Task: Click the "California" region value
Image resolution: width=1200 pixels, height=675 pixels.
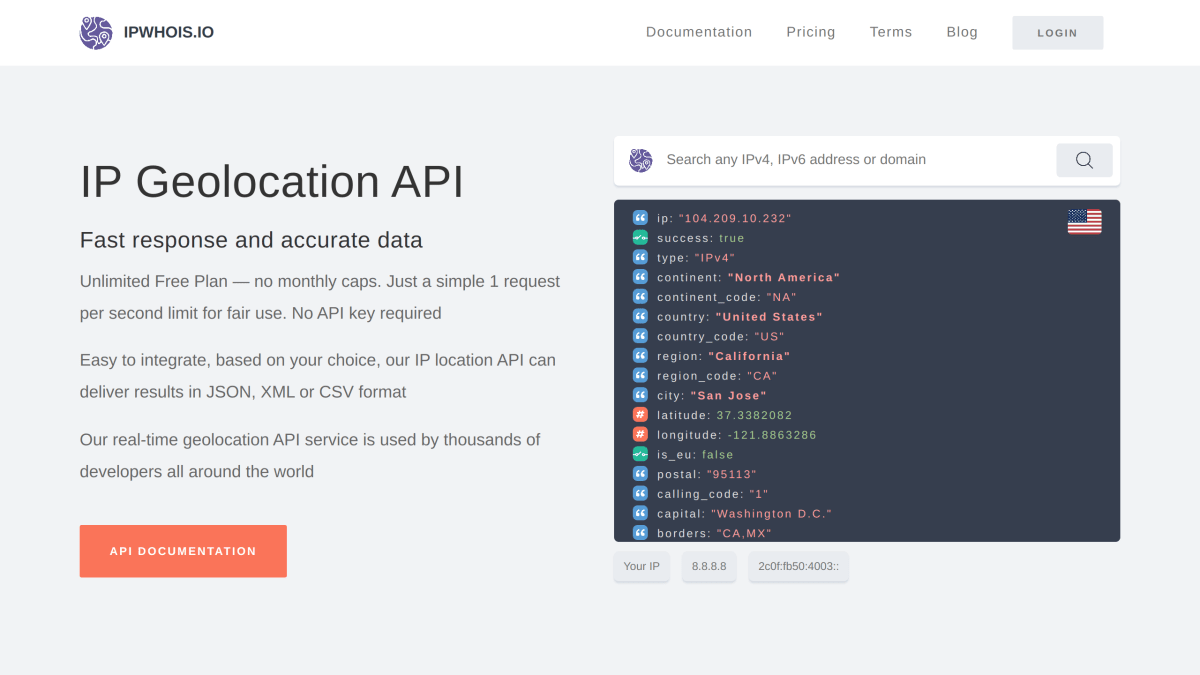Action: 750,356
